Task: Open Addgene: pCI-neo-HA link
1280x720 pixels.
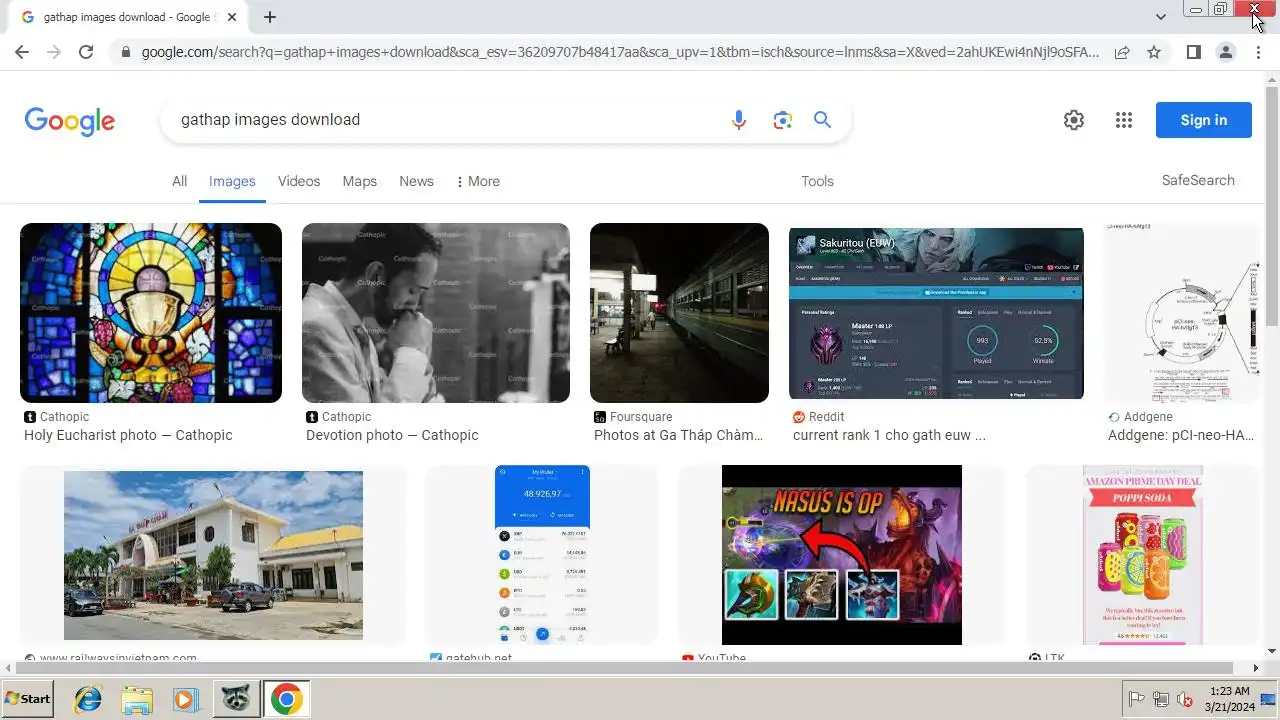Action: [x=1181, y=435]
